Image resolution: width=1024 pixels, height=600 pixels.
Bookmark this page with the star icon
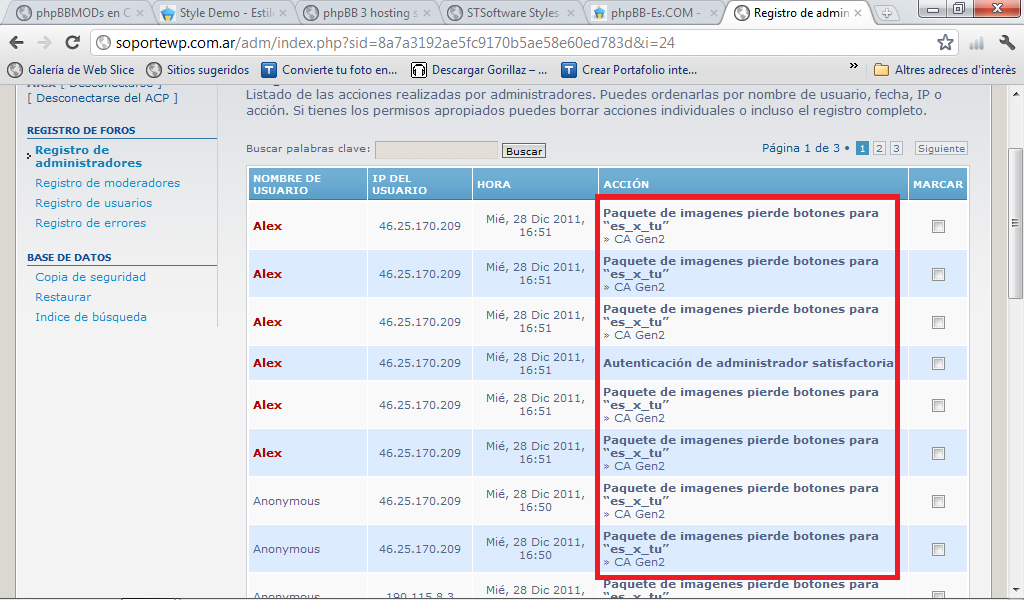pos(945,43)
